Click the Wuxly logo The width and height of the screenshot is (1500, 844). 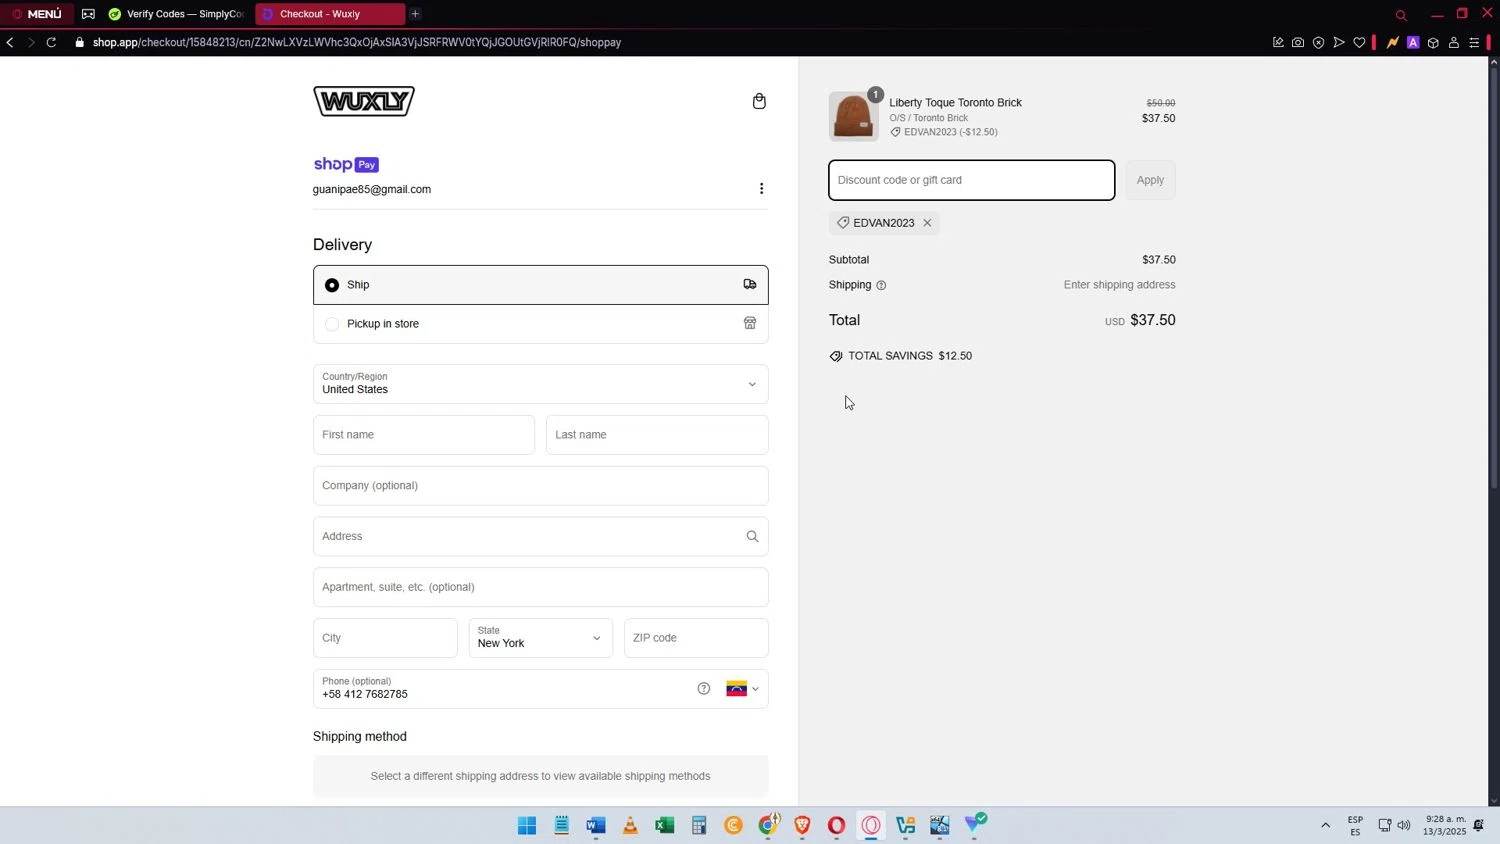364,101
